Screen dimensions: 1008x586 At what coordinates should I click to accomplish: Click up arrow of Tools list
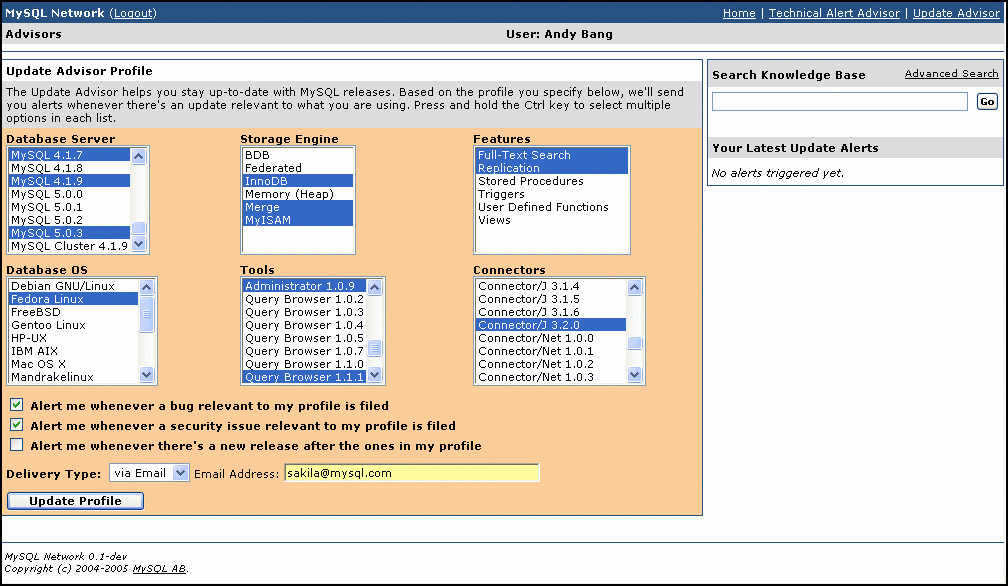pyautogui.click(x=375, y=287)
